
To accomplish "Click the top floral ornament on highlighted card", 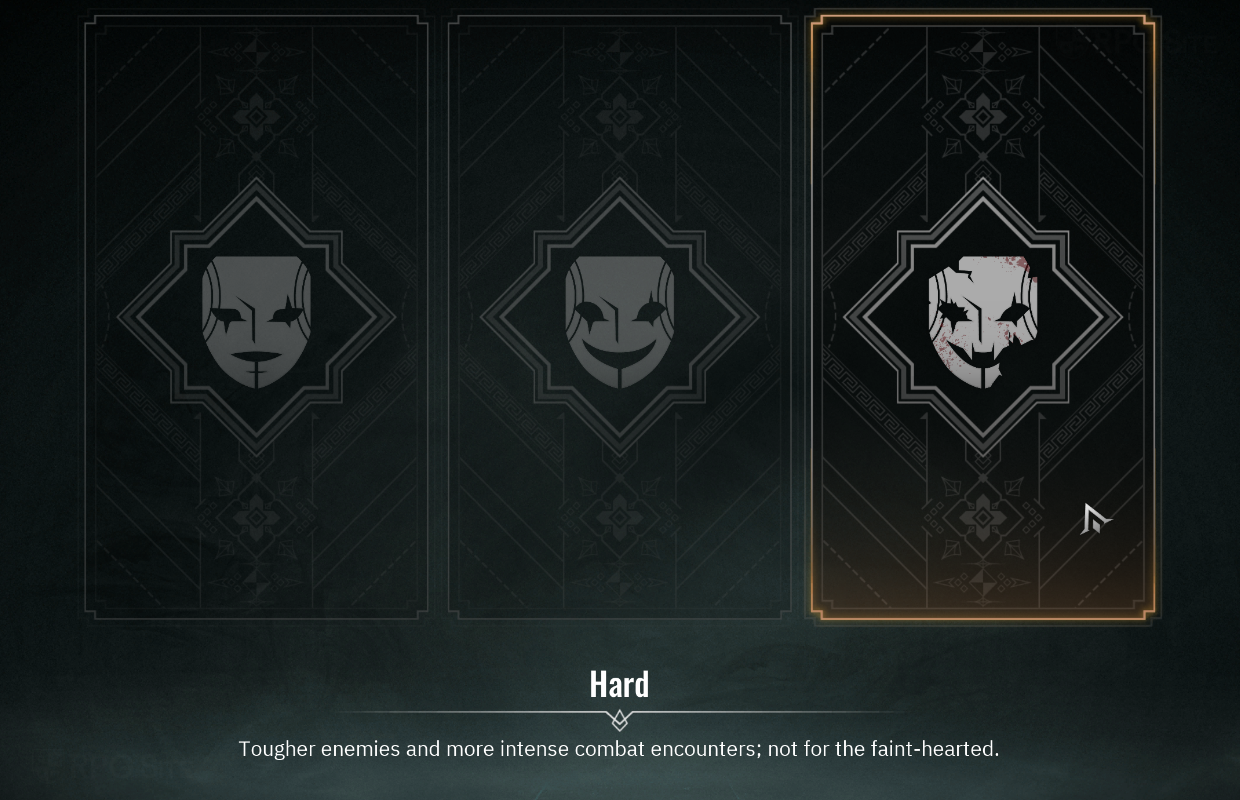I will [983, 118].
